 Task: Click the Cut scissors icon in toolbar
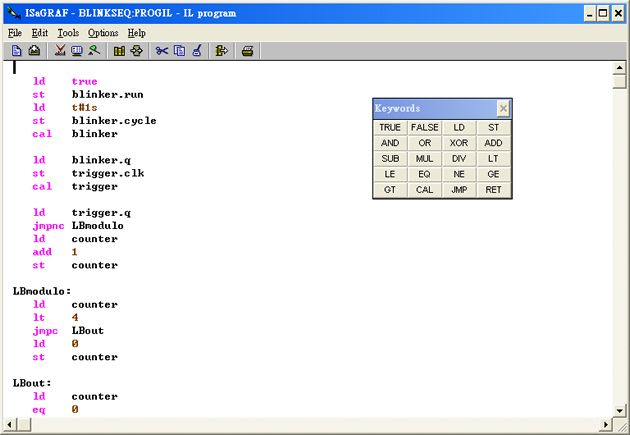pos(162,50)
